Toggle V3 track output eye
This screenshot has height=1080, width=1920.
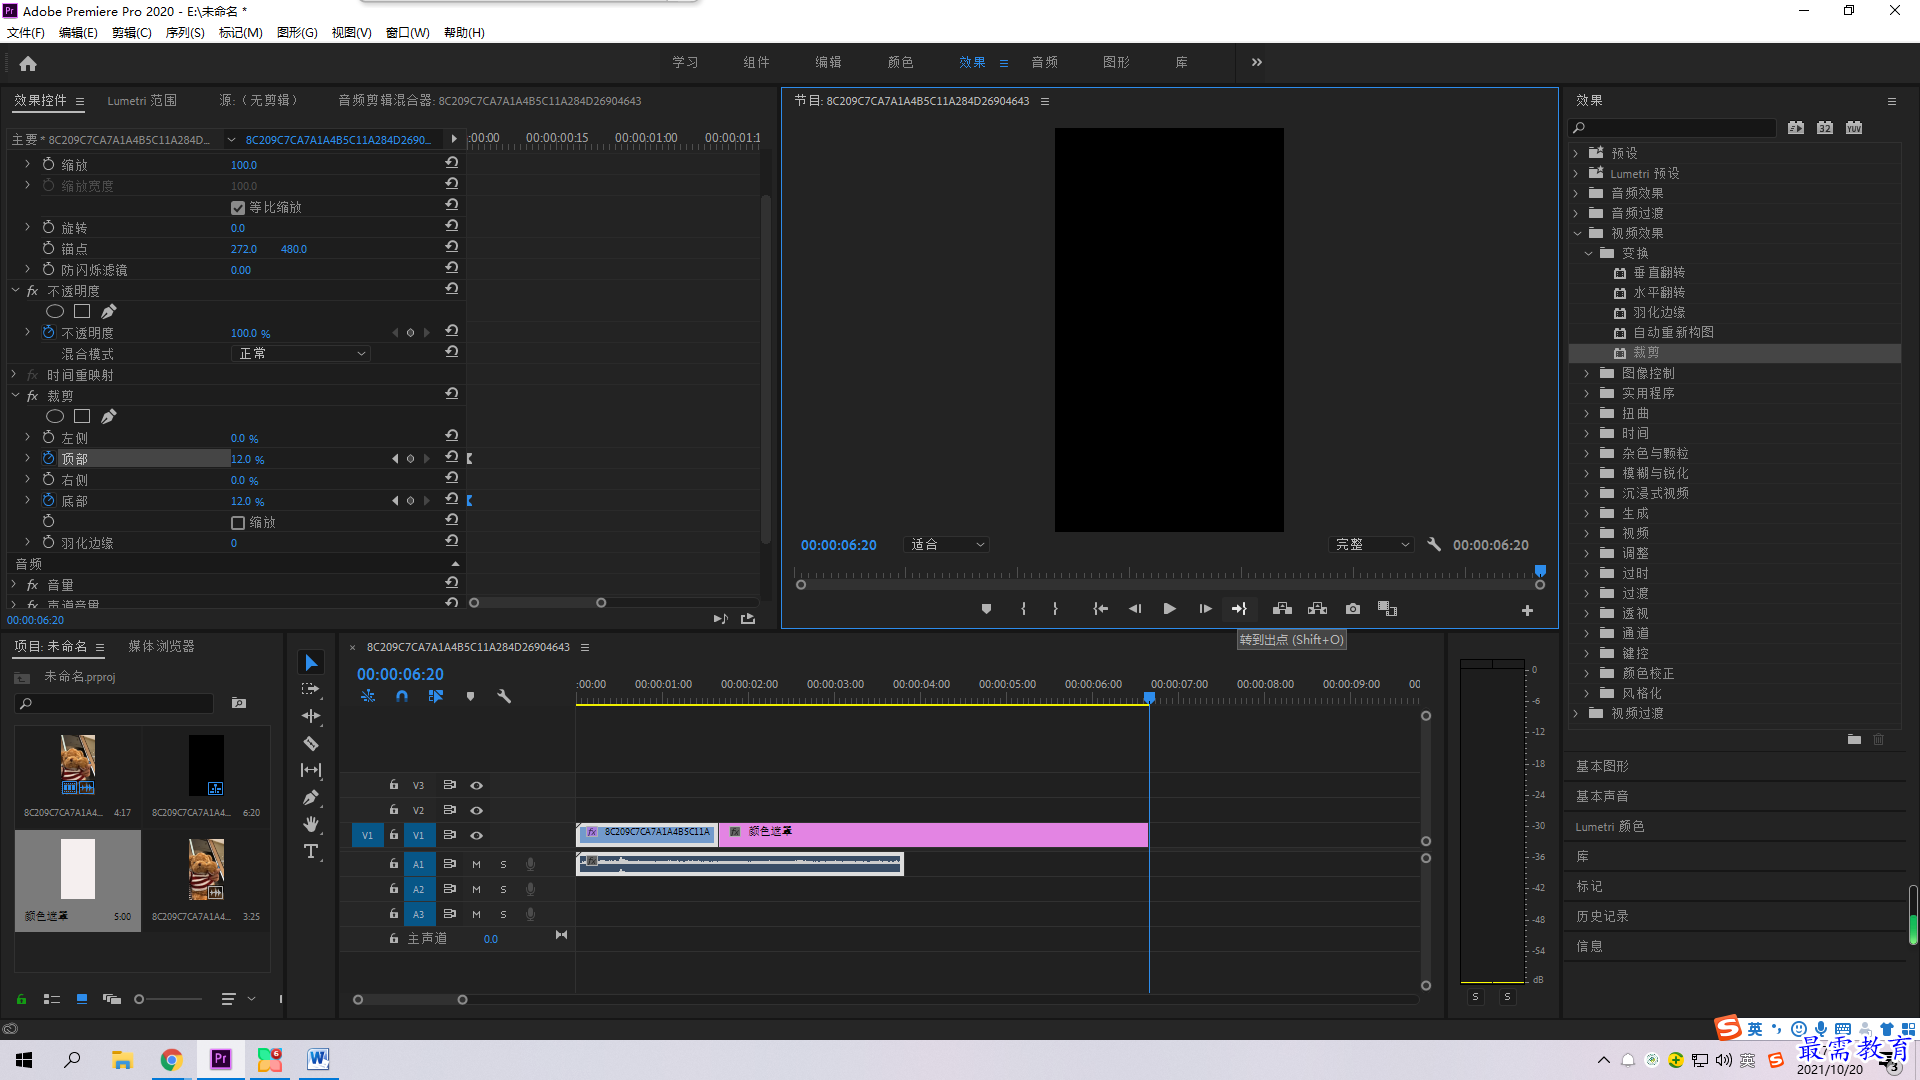(477, 785)
